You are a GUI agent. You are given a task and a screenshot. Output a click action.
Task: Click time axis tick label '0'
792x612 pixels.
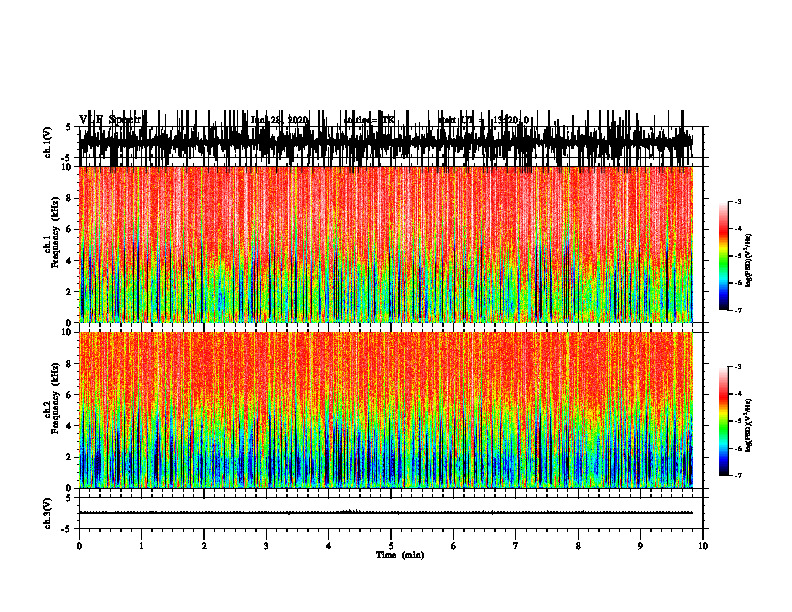(79, 546)
